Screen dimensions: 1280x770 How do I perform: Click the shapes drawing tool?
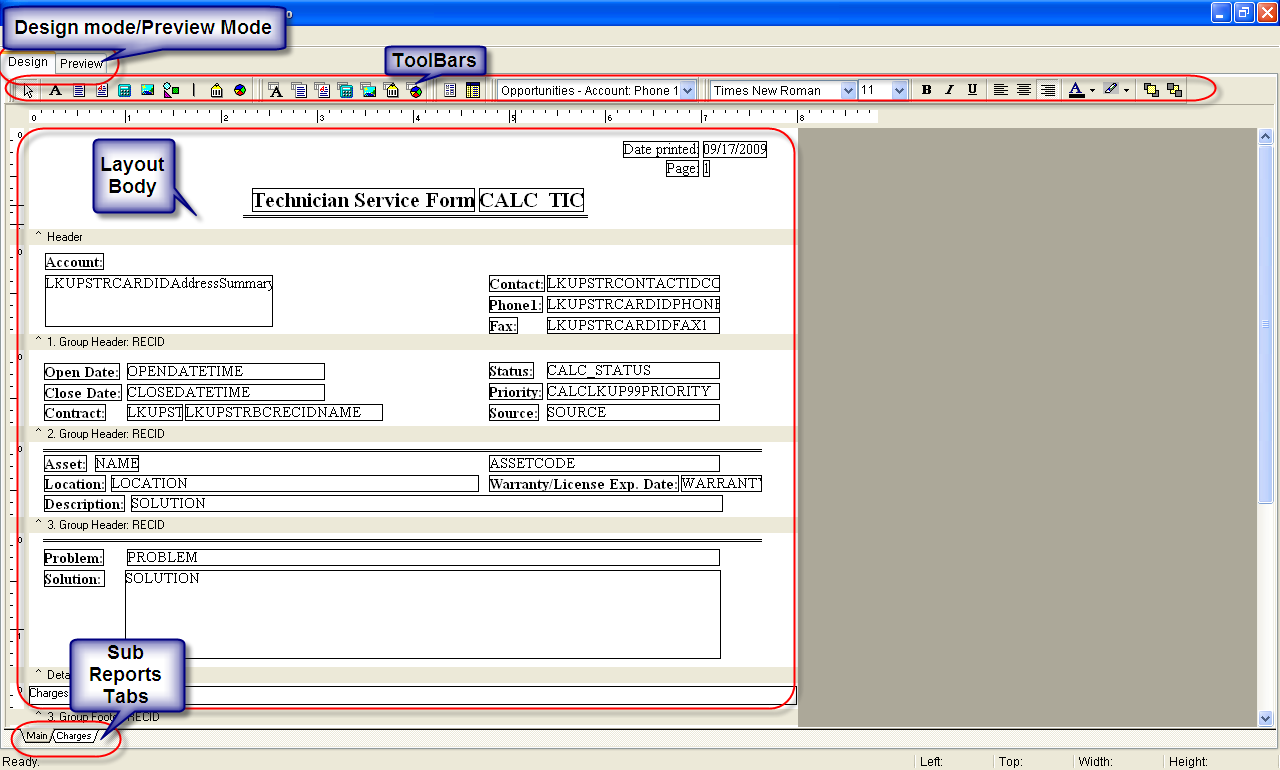(x=171, y=90)
